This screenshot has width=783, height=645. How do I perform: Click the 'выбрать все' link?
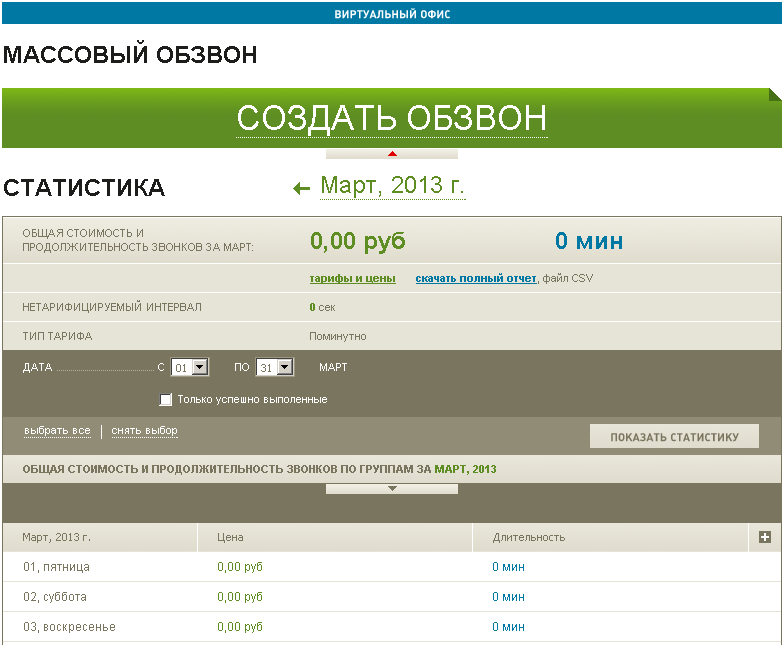57,431
